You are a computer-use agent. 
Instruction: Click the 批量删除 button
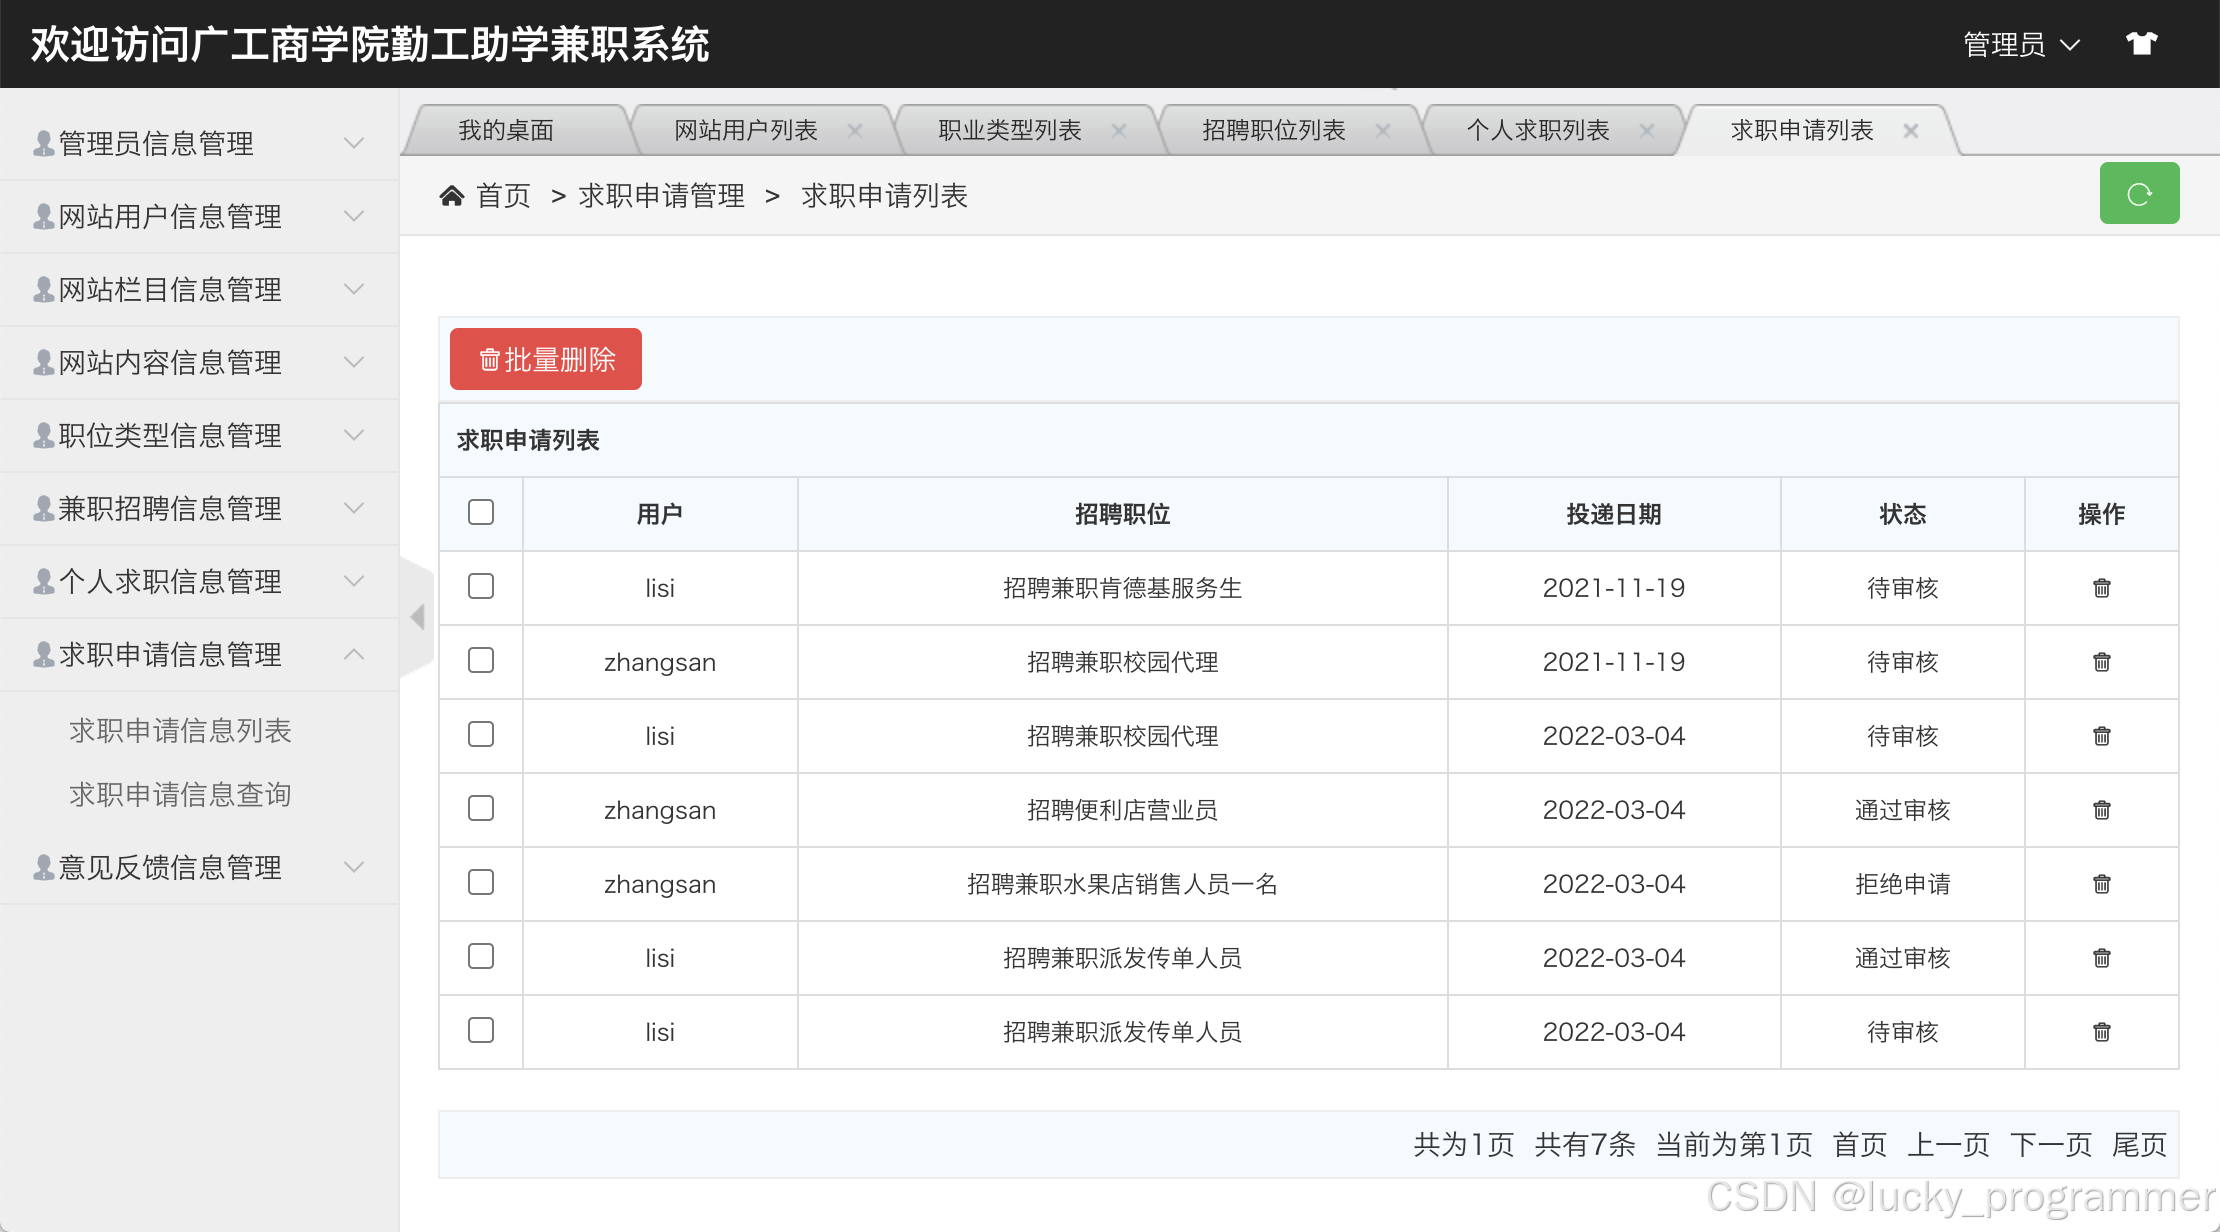pos(546,359)
